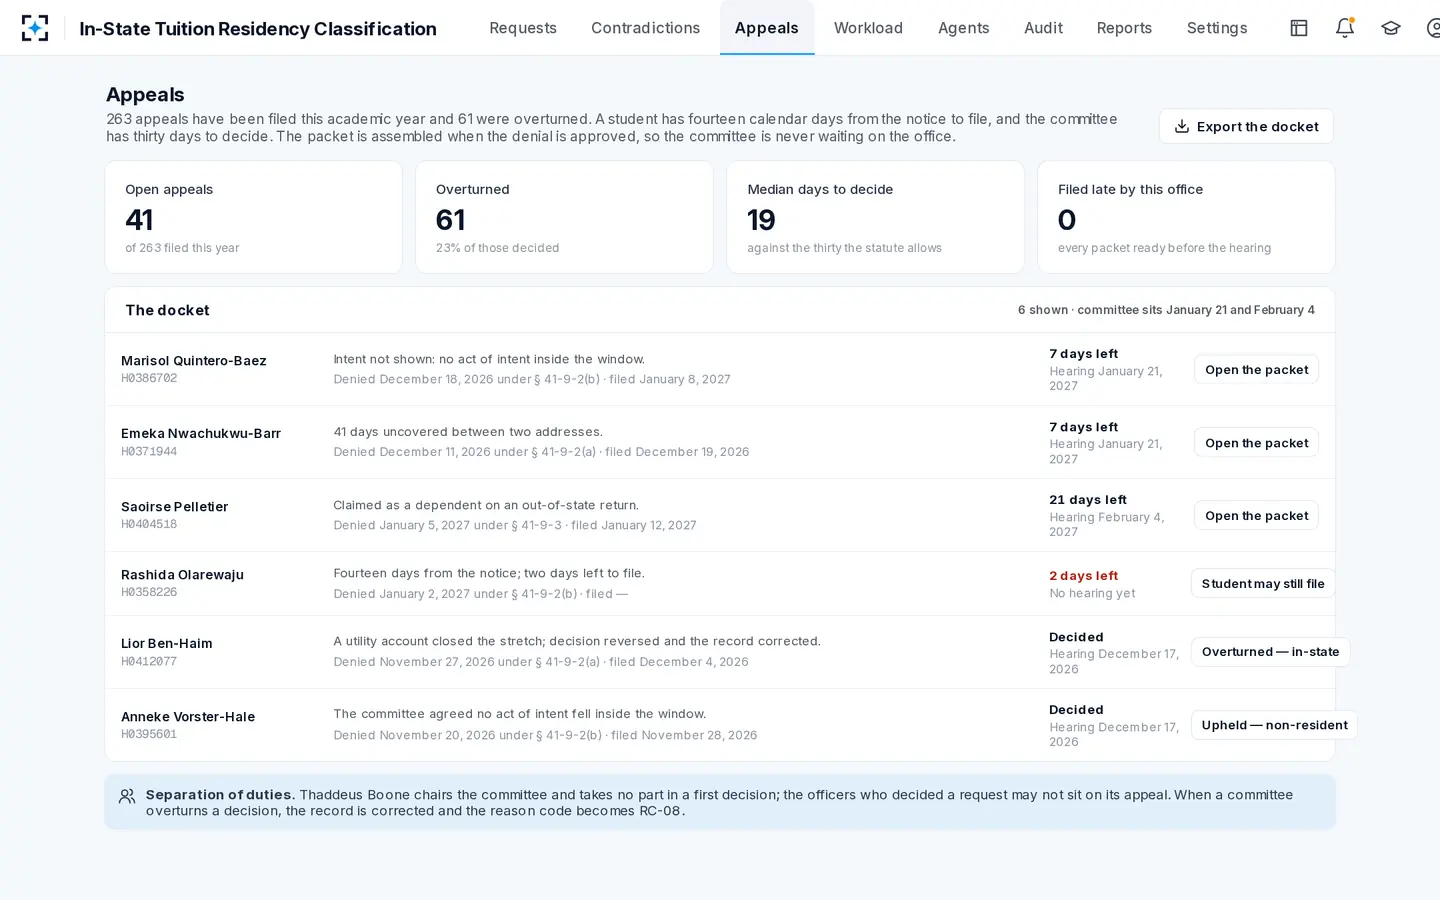Open the Contradictions tab
Screen dimensions: 1440x900
point(646,28)
